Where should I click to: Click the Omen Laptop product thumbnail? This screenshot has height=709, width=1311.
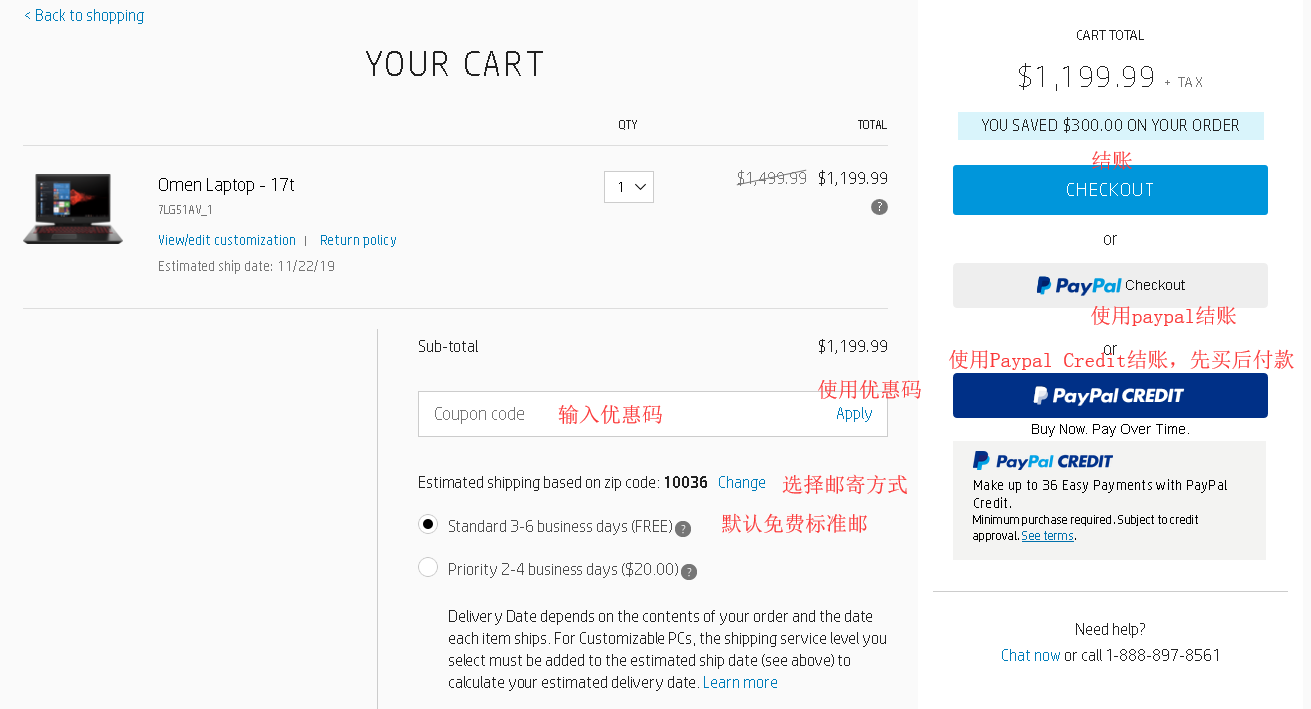[73, 208]
